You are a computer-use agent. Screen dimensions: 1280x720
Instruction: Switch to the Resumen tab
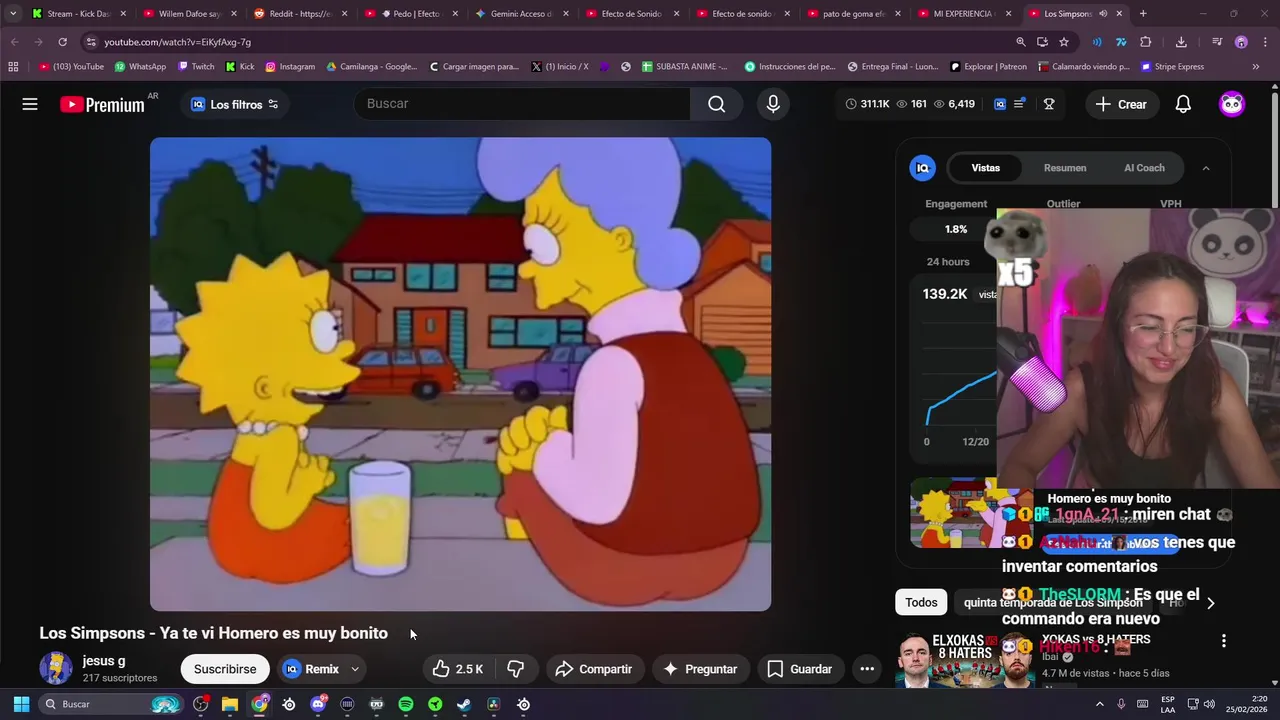1065,168
